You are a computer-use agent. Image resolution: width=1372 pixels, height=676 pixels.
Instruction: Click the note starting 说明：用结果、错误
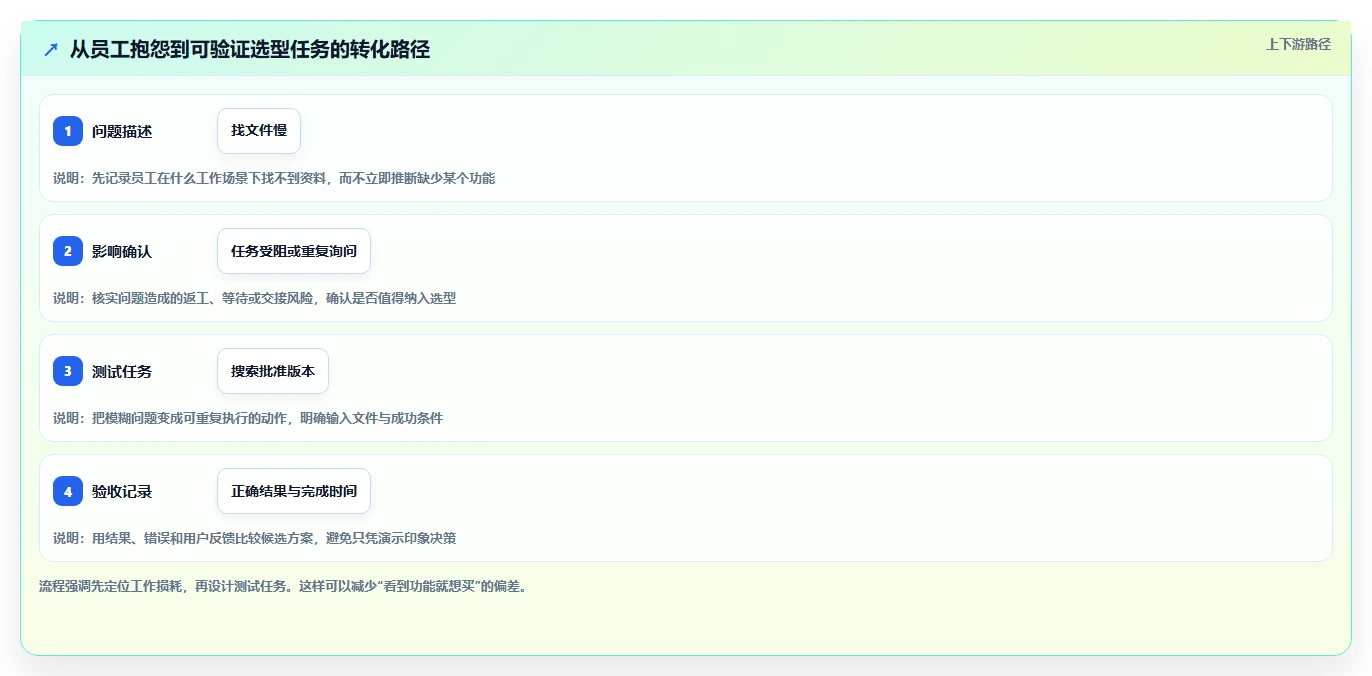coord(255,538)
